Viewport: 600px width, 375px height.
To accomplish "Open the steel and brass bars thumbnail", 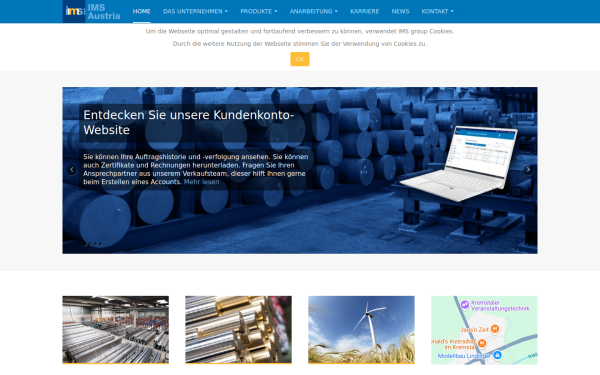I will coord(238,329).
